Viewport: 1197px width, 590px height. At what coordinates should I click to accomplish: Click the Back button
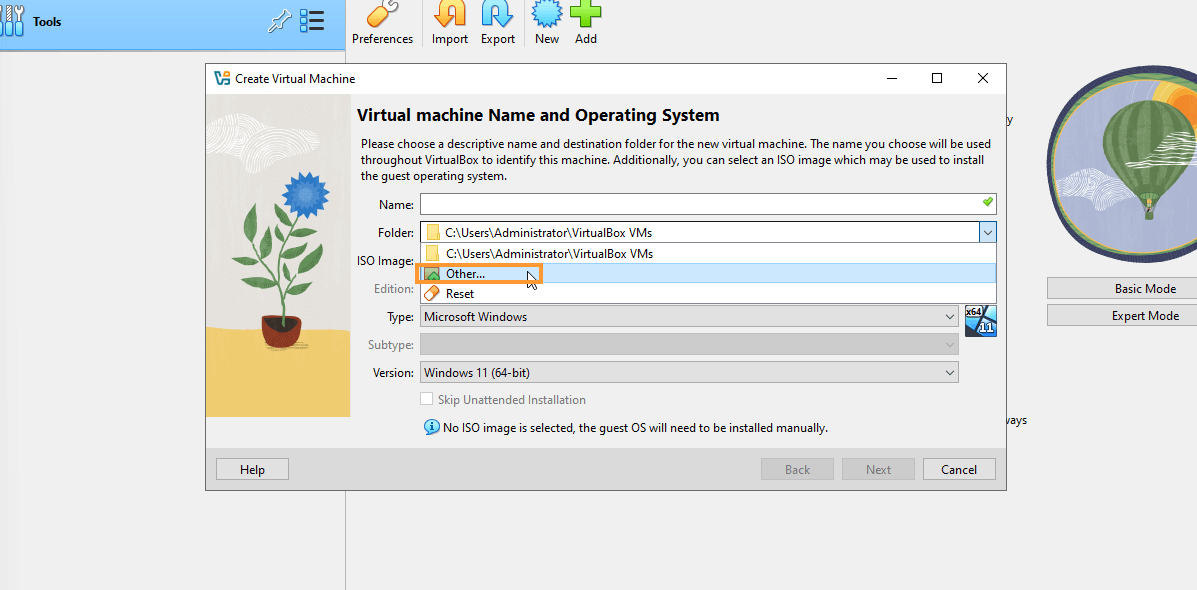797,469
